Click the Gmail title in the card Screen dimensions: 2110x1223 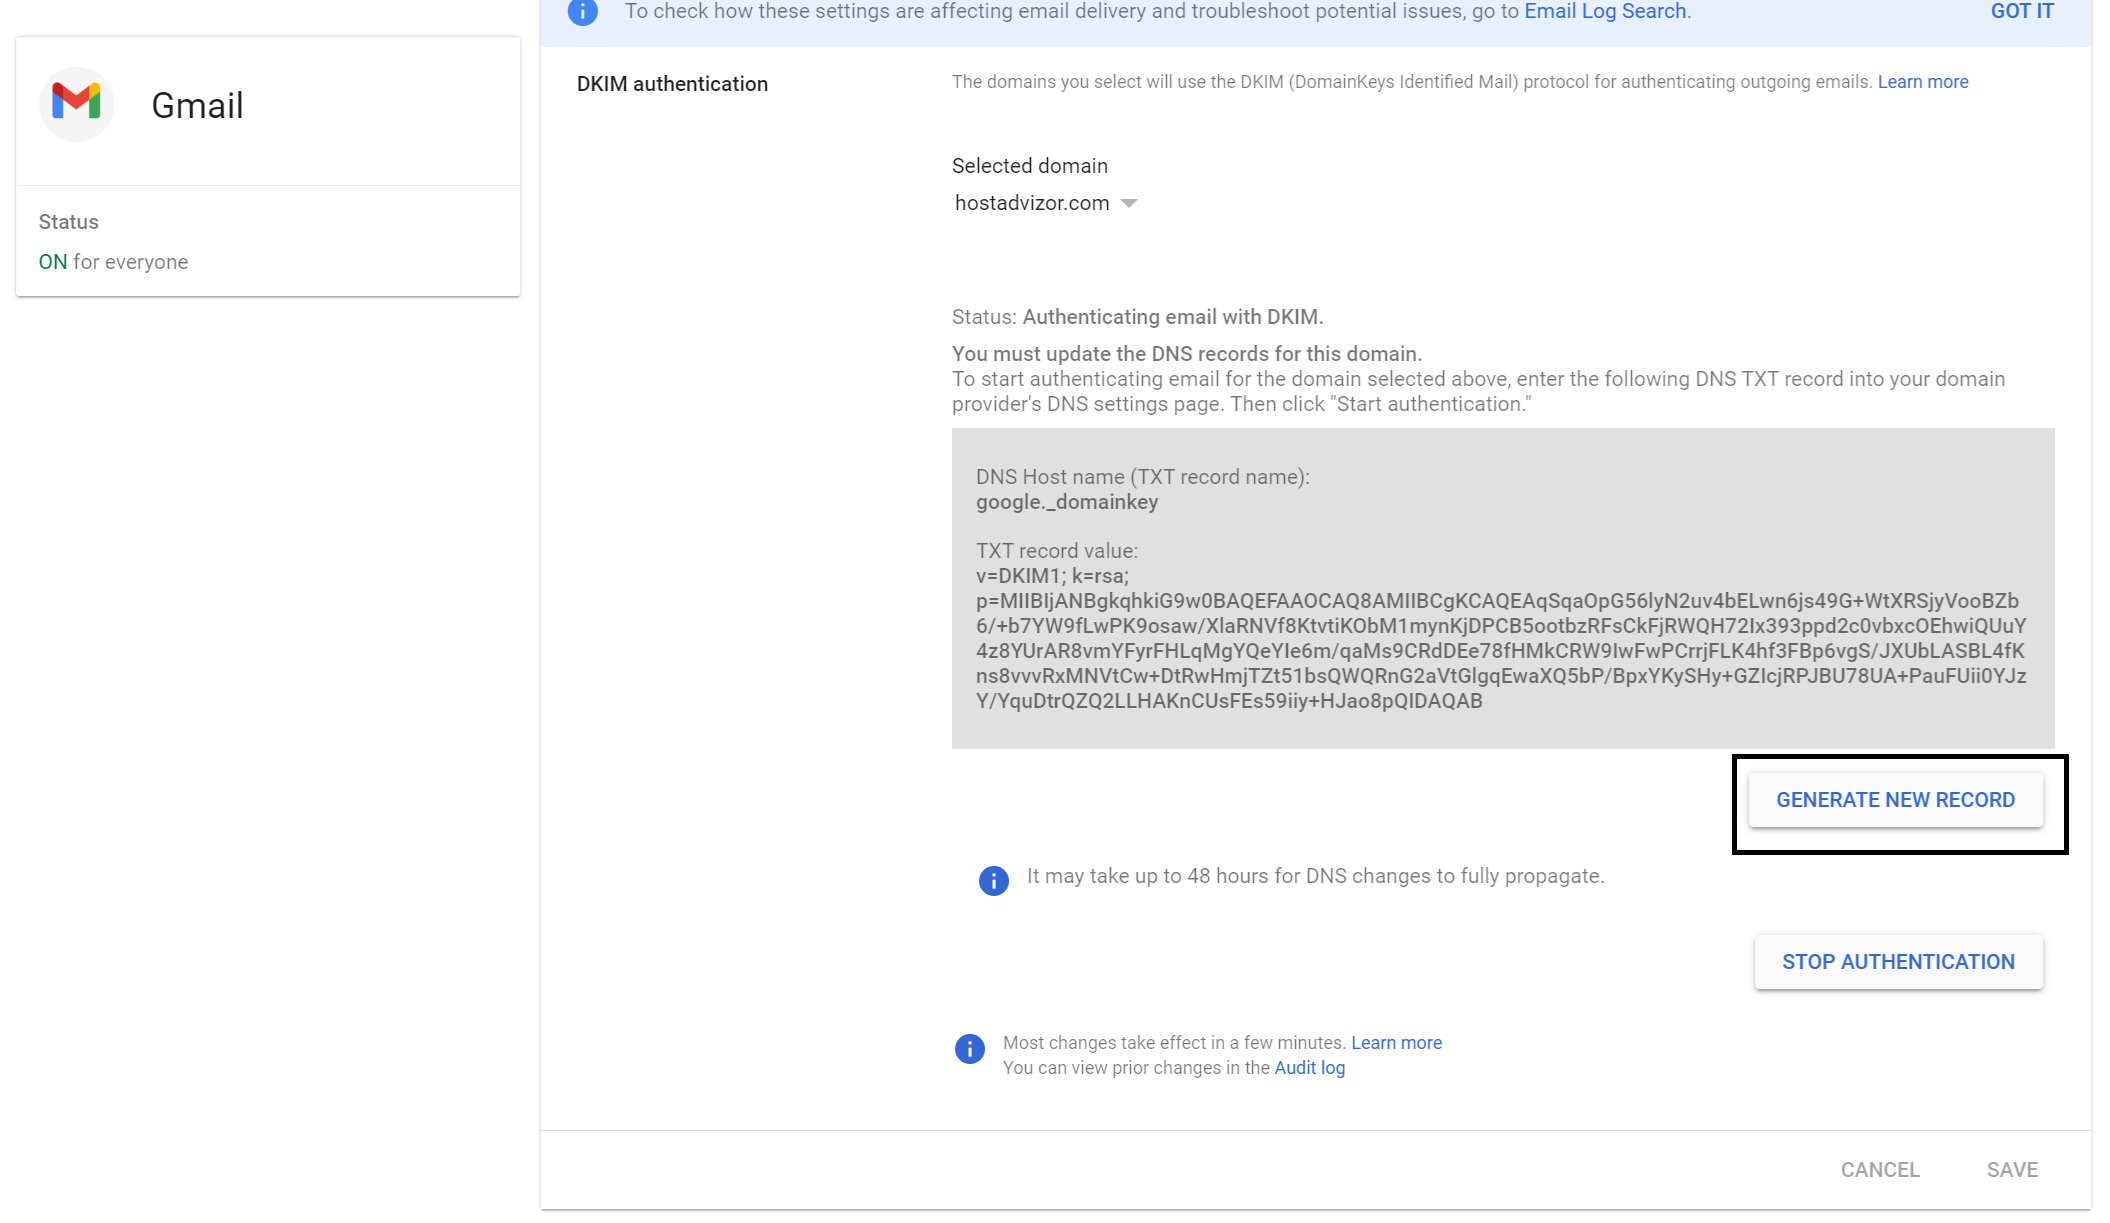[197, 106]
